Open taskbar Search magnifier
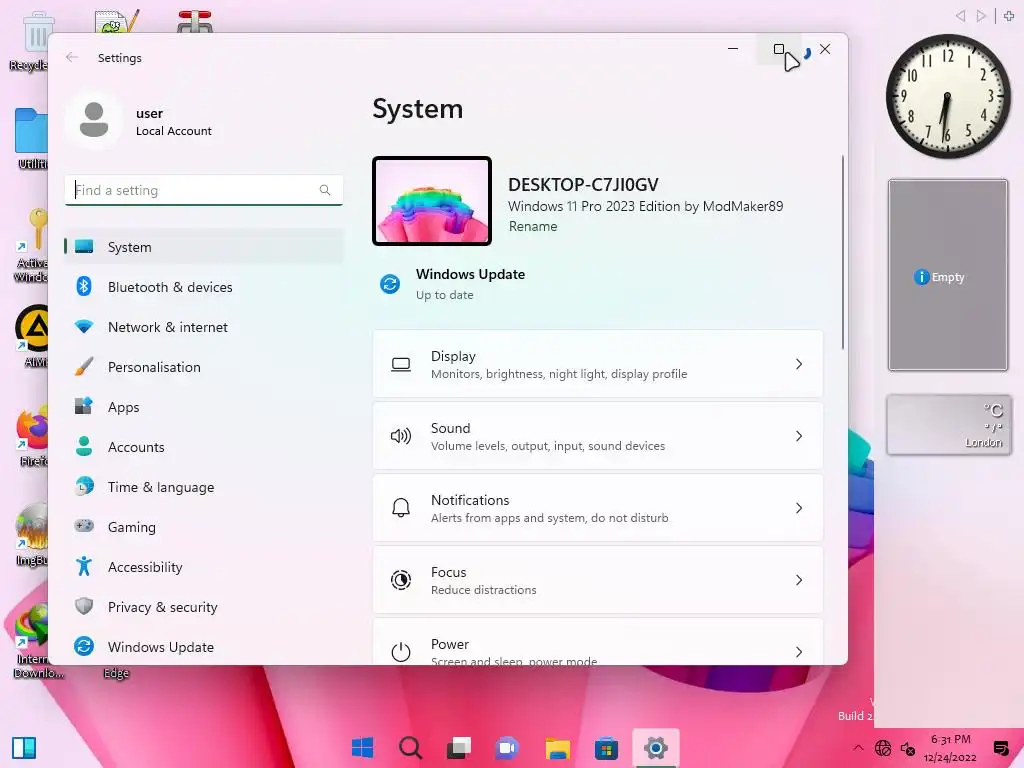1024x768 pixels. pyautogui.click(x=411, y=748)
